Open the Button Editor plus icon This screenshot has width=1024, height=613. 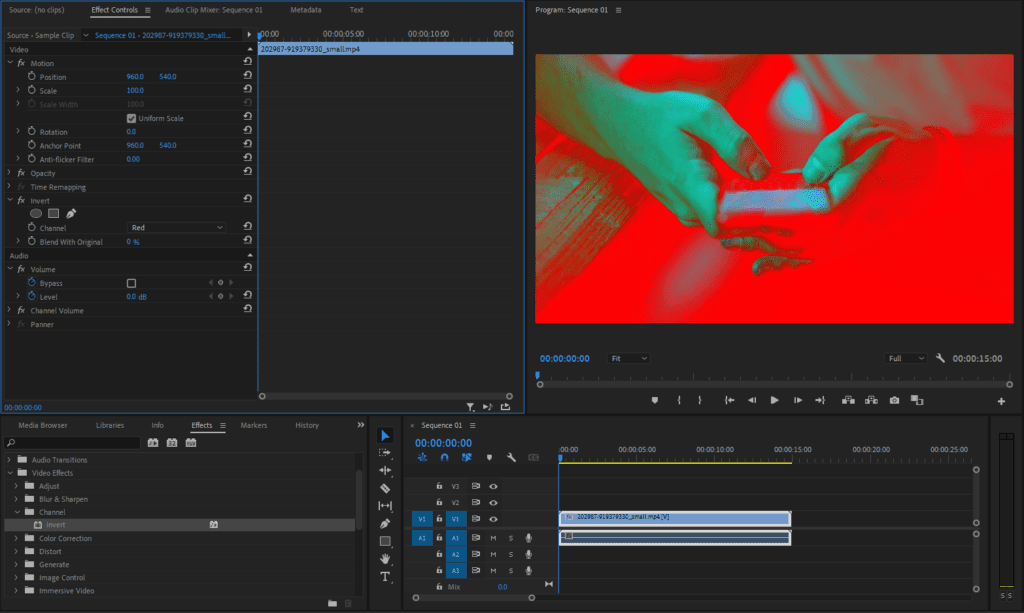pos(1001,401)
